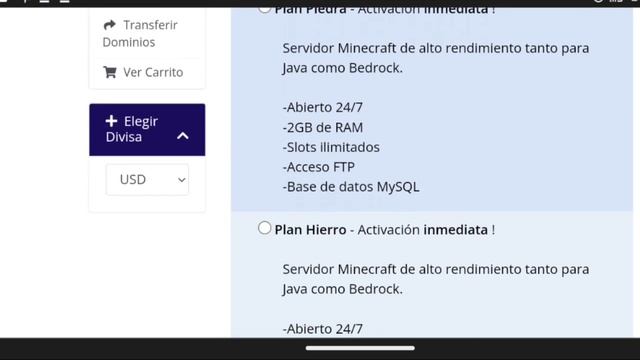Click the '-Acceso FTP' line
This screenshot has height=360, width=640.
coord(318,167)
